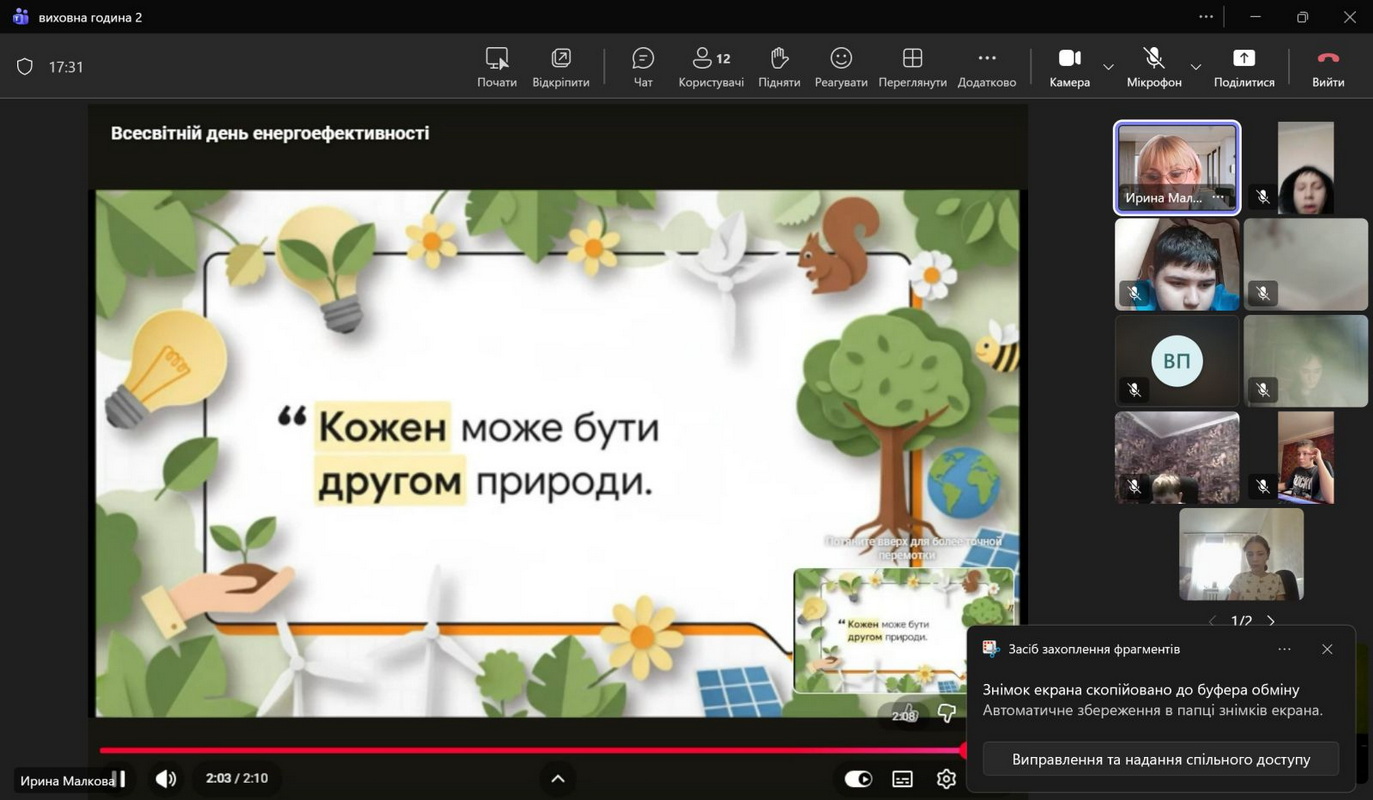Open the reactions (Реагувати) menu

click(x=840, y=67)
